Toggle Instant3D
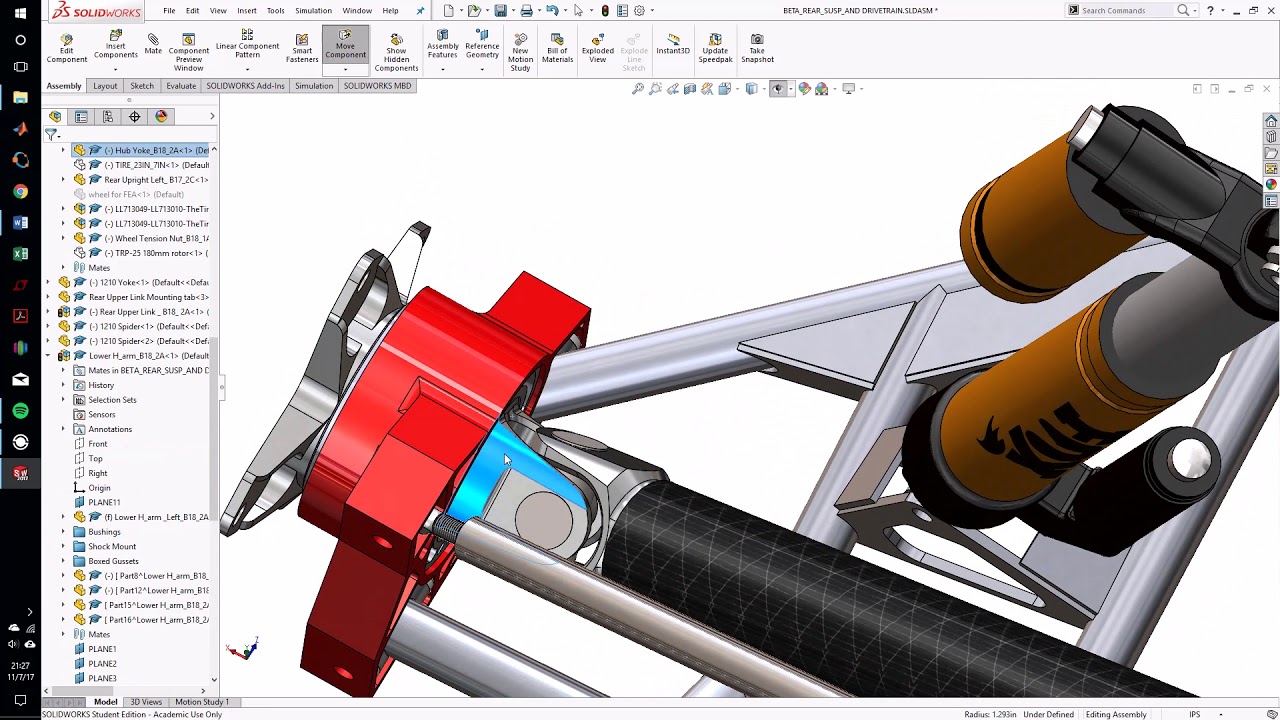Screen dimensions: 1280x720 tap(673, 44)
